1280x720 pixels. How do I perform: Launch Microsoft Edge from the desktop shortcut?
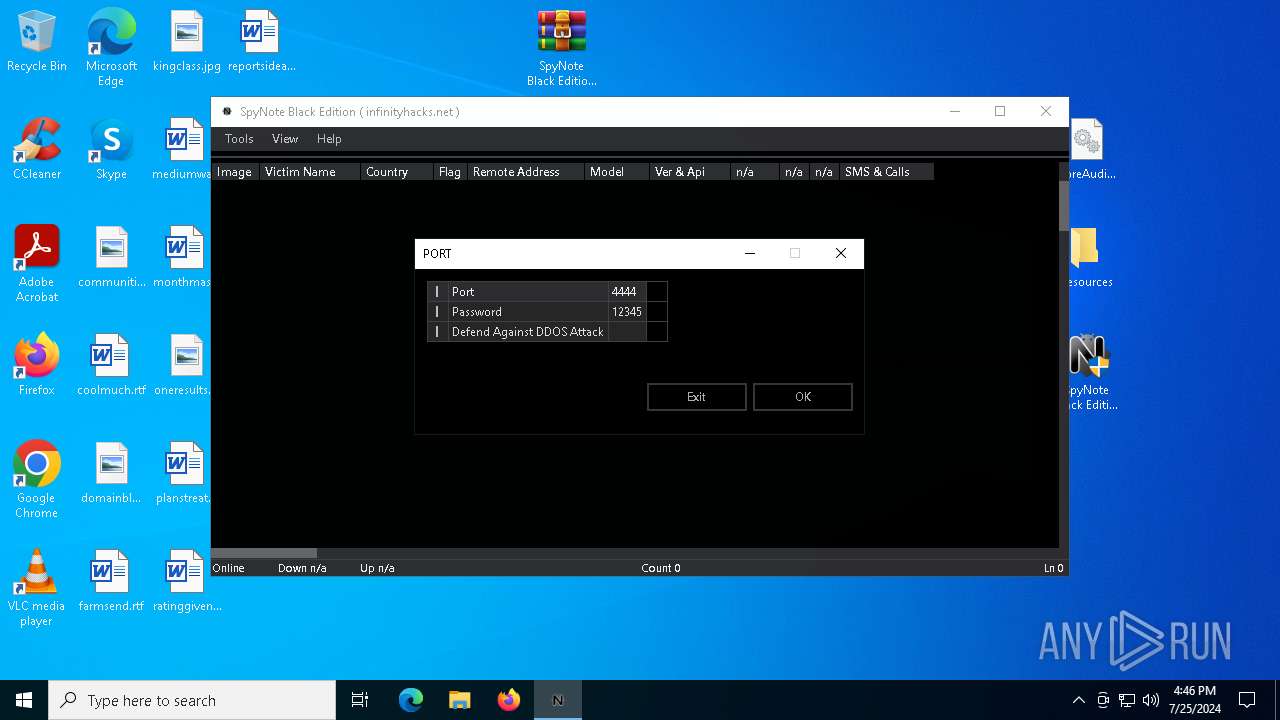point(111,47)
